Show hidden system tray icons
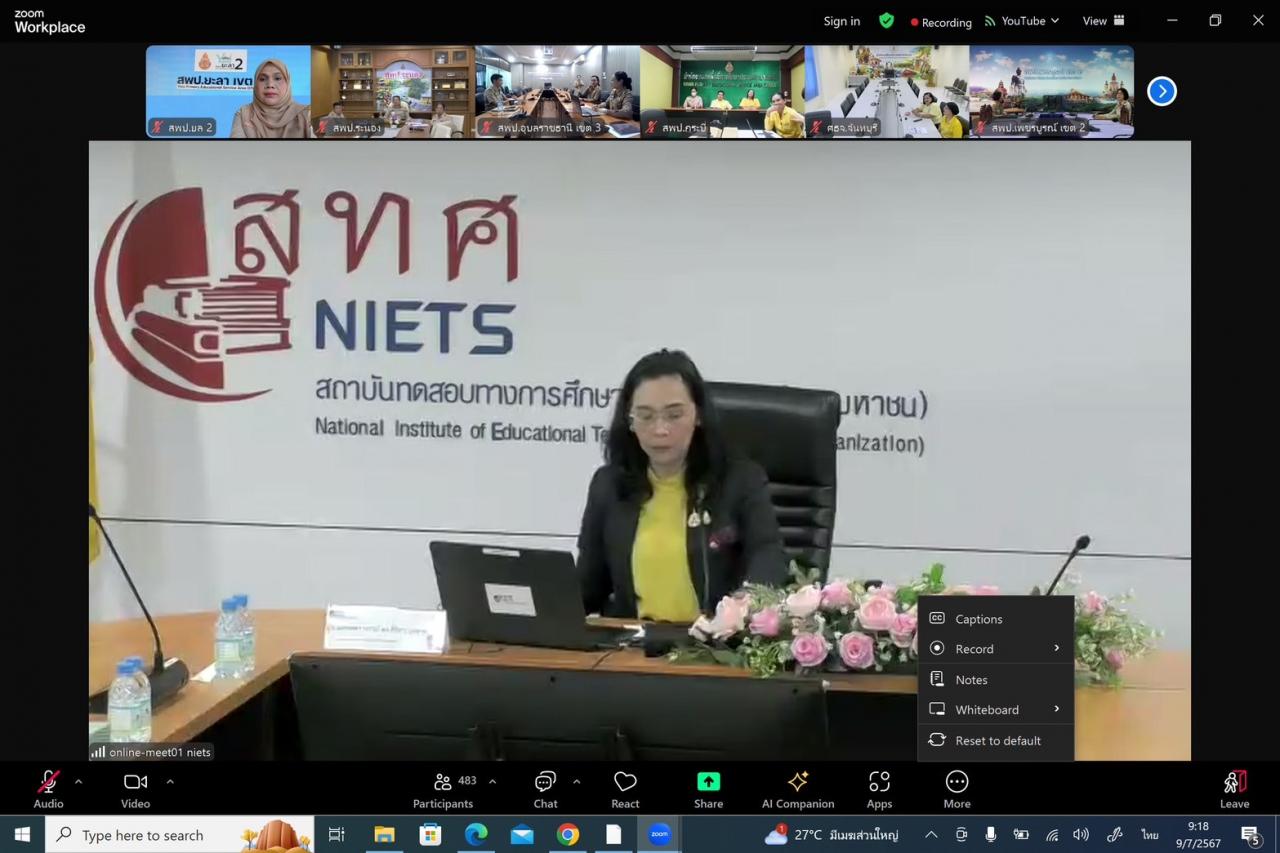The image size is (1280, 853). (x=931, y=834)
